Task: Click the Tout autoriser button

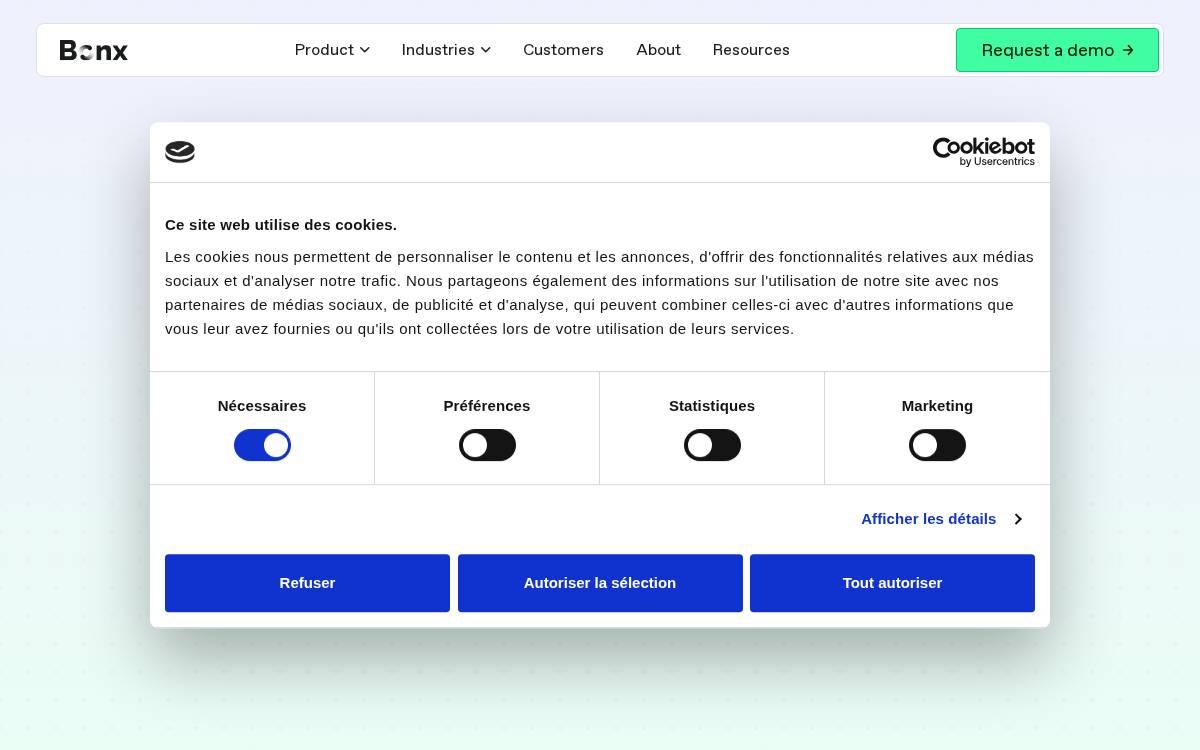Action: [892, 583]
